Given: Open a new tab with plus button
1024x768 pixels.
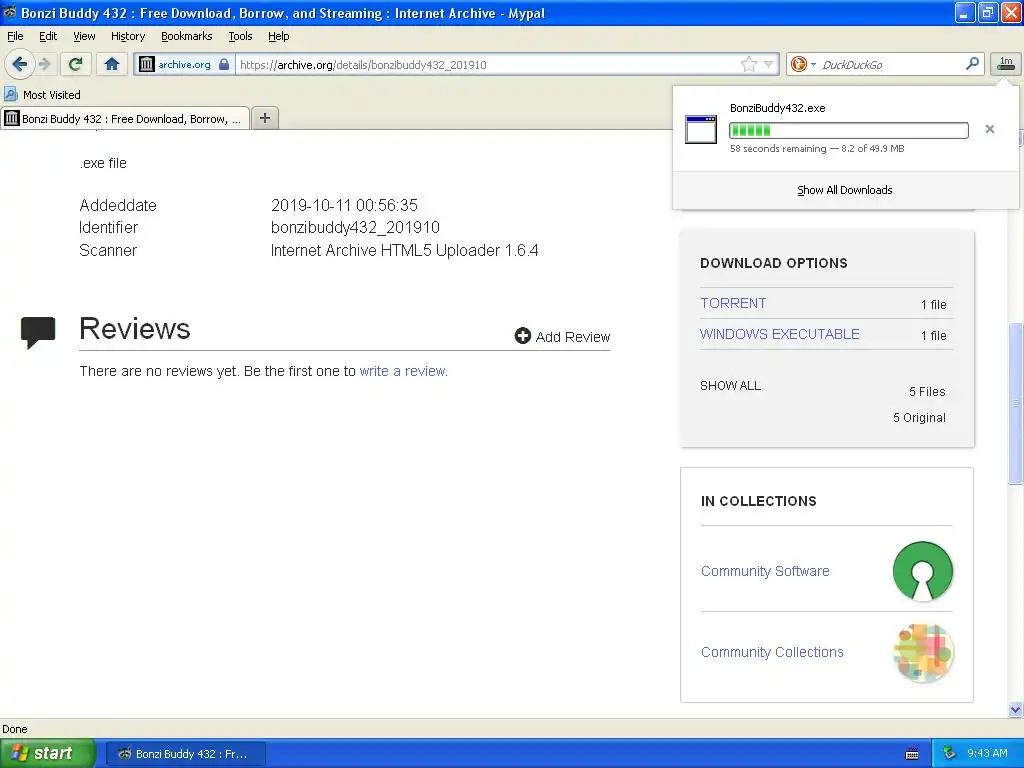Looking at the screenshot, I should pos(264,118).
